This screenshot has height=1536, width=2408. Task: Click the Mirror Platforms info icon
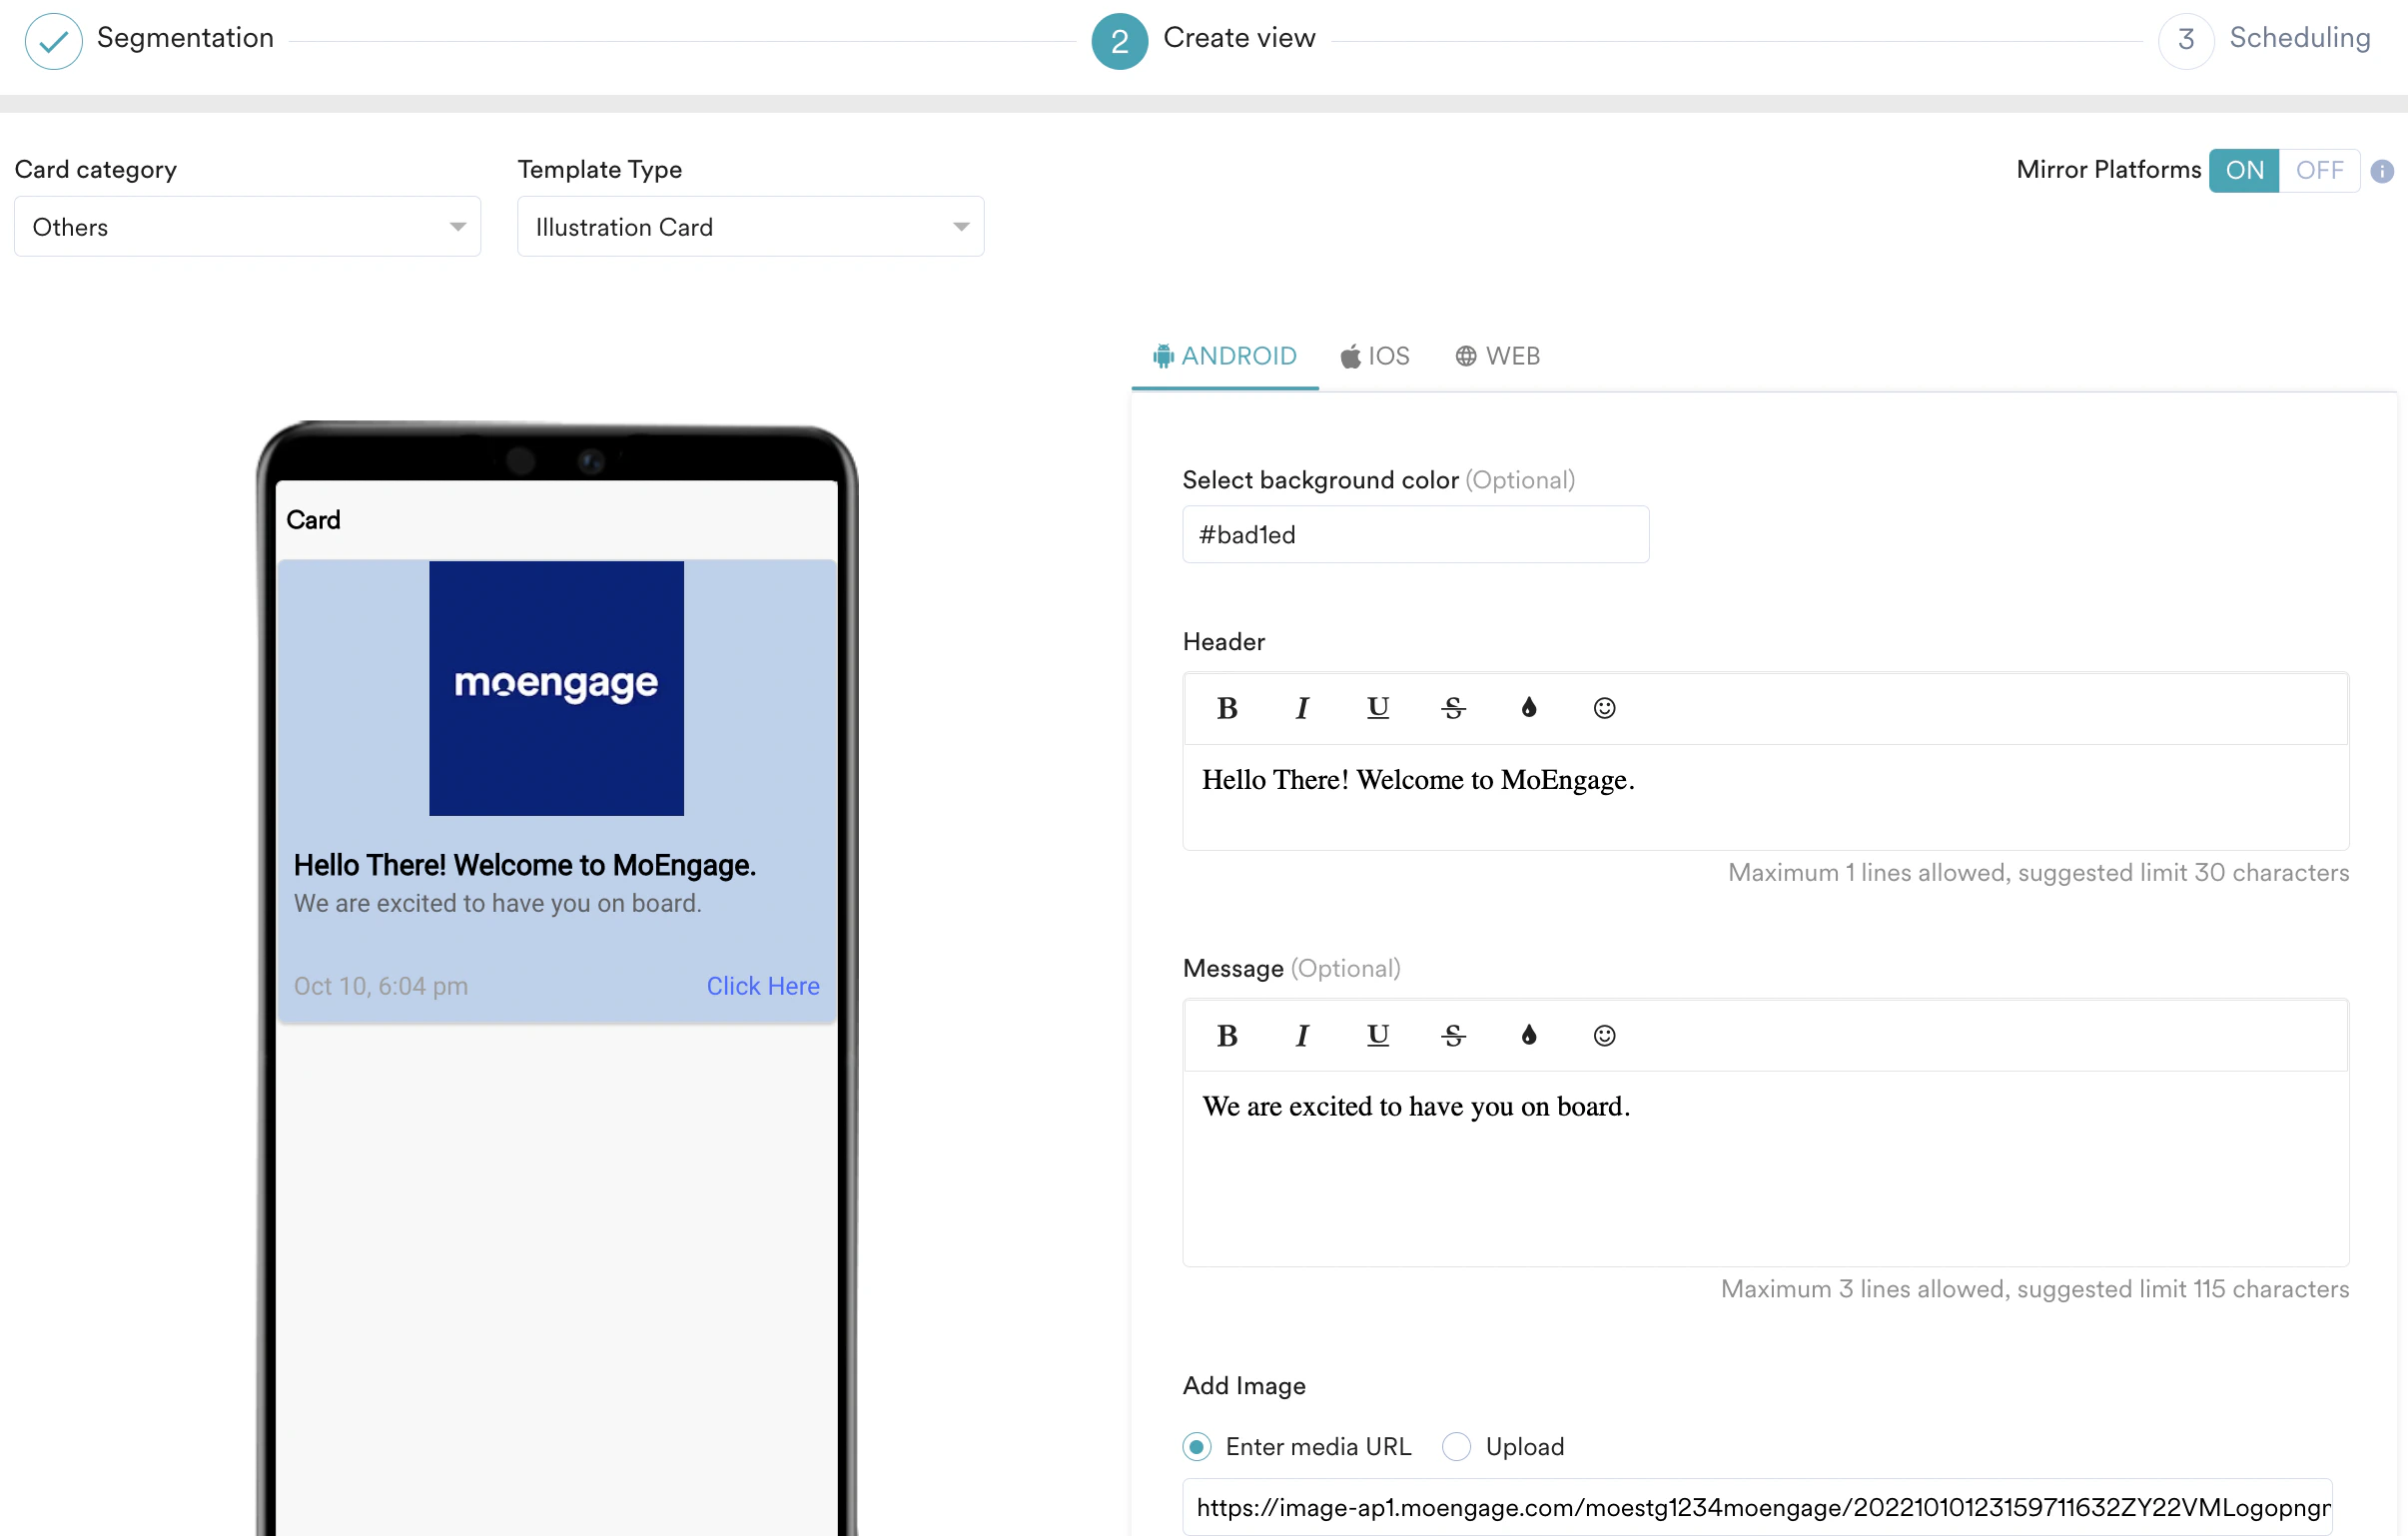tap(2382, 171)
